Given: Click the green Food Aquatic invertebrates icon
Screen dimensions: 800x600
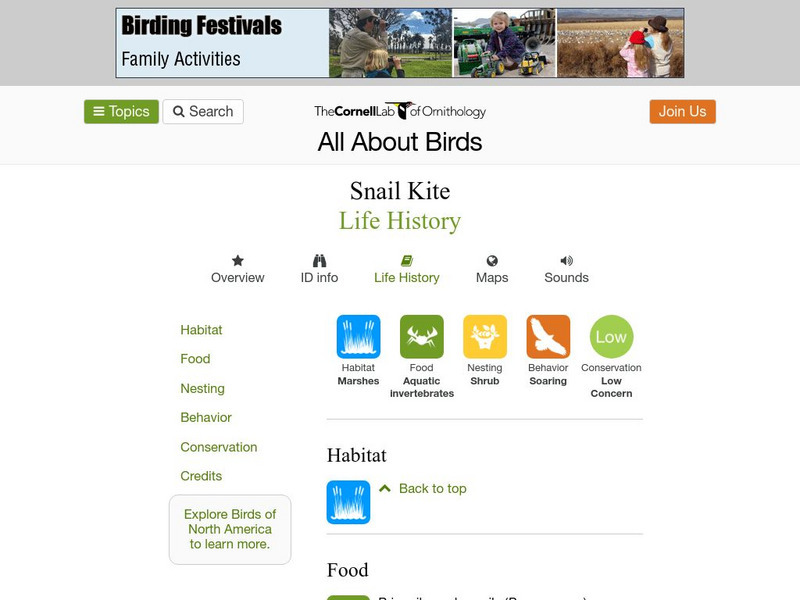Looking at the screenshot, I should [x=422, y=337].
